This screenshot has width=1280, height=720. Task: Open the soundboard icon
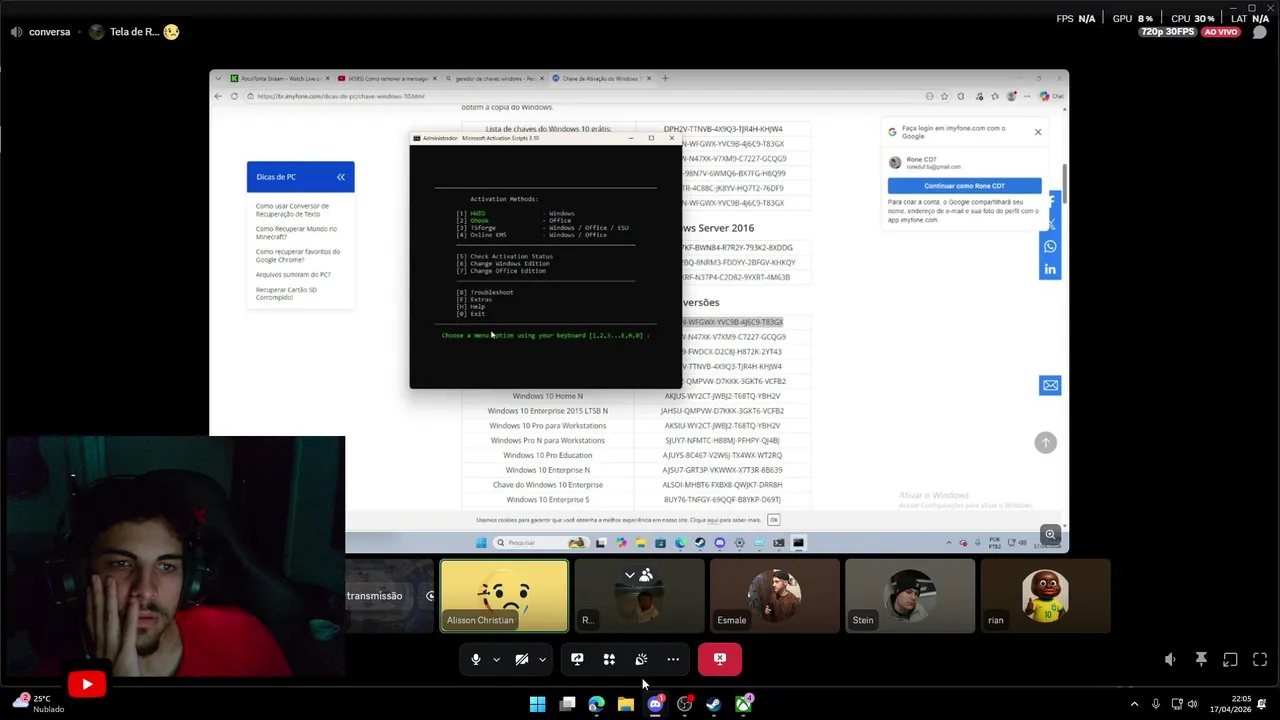tap(641, 659)
